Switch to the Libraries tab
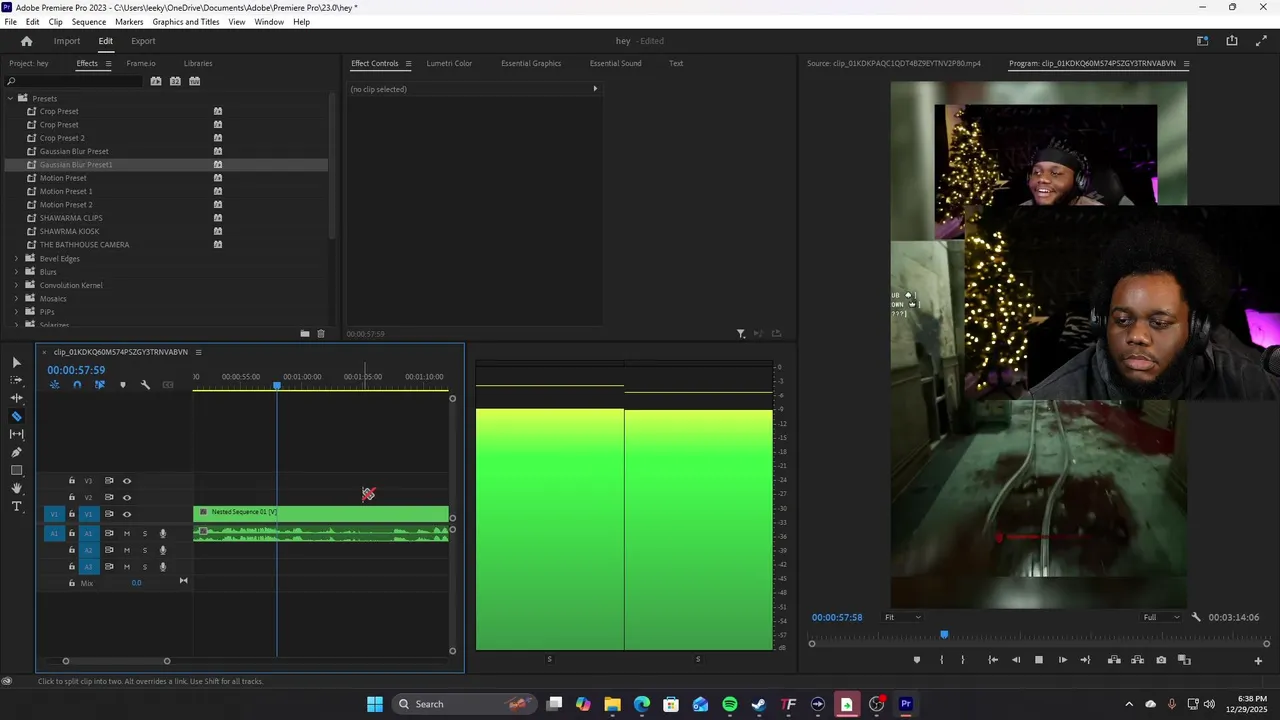This screenshot has height=720, width=1280. (198, 63)
